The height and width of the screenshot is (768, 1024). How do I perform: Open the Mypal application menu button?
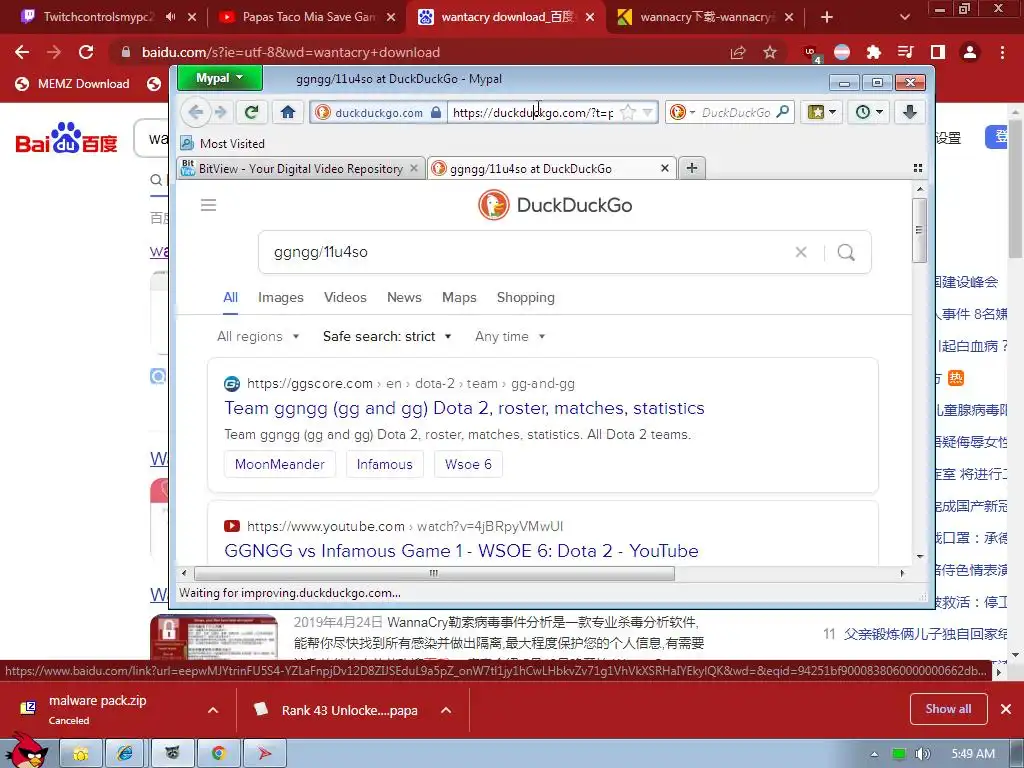pos(219,78)
